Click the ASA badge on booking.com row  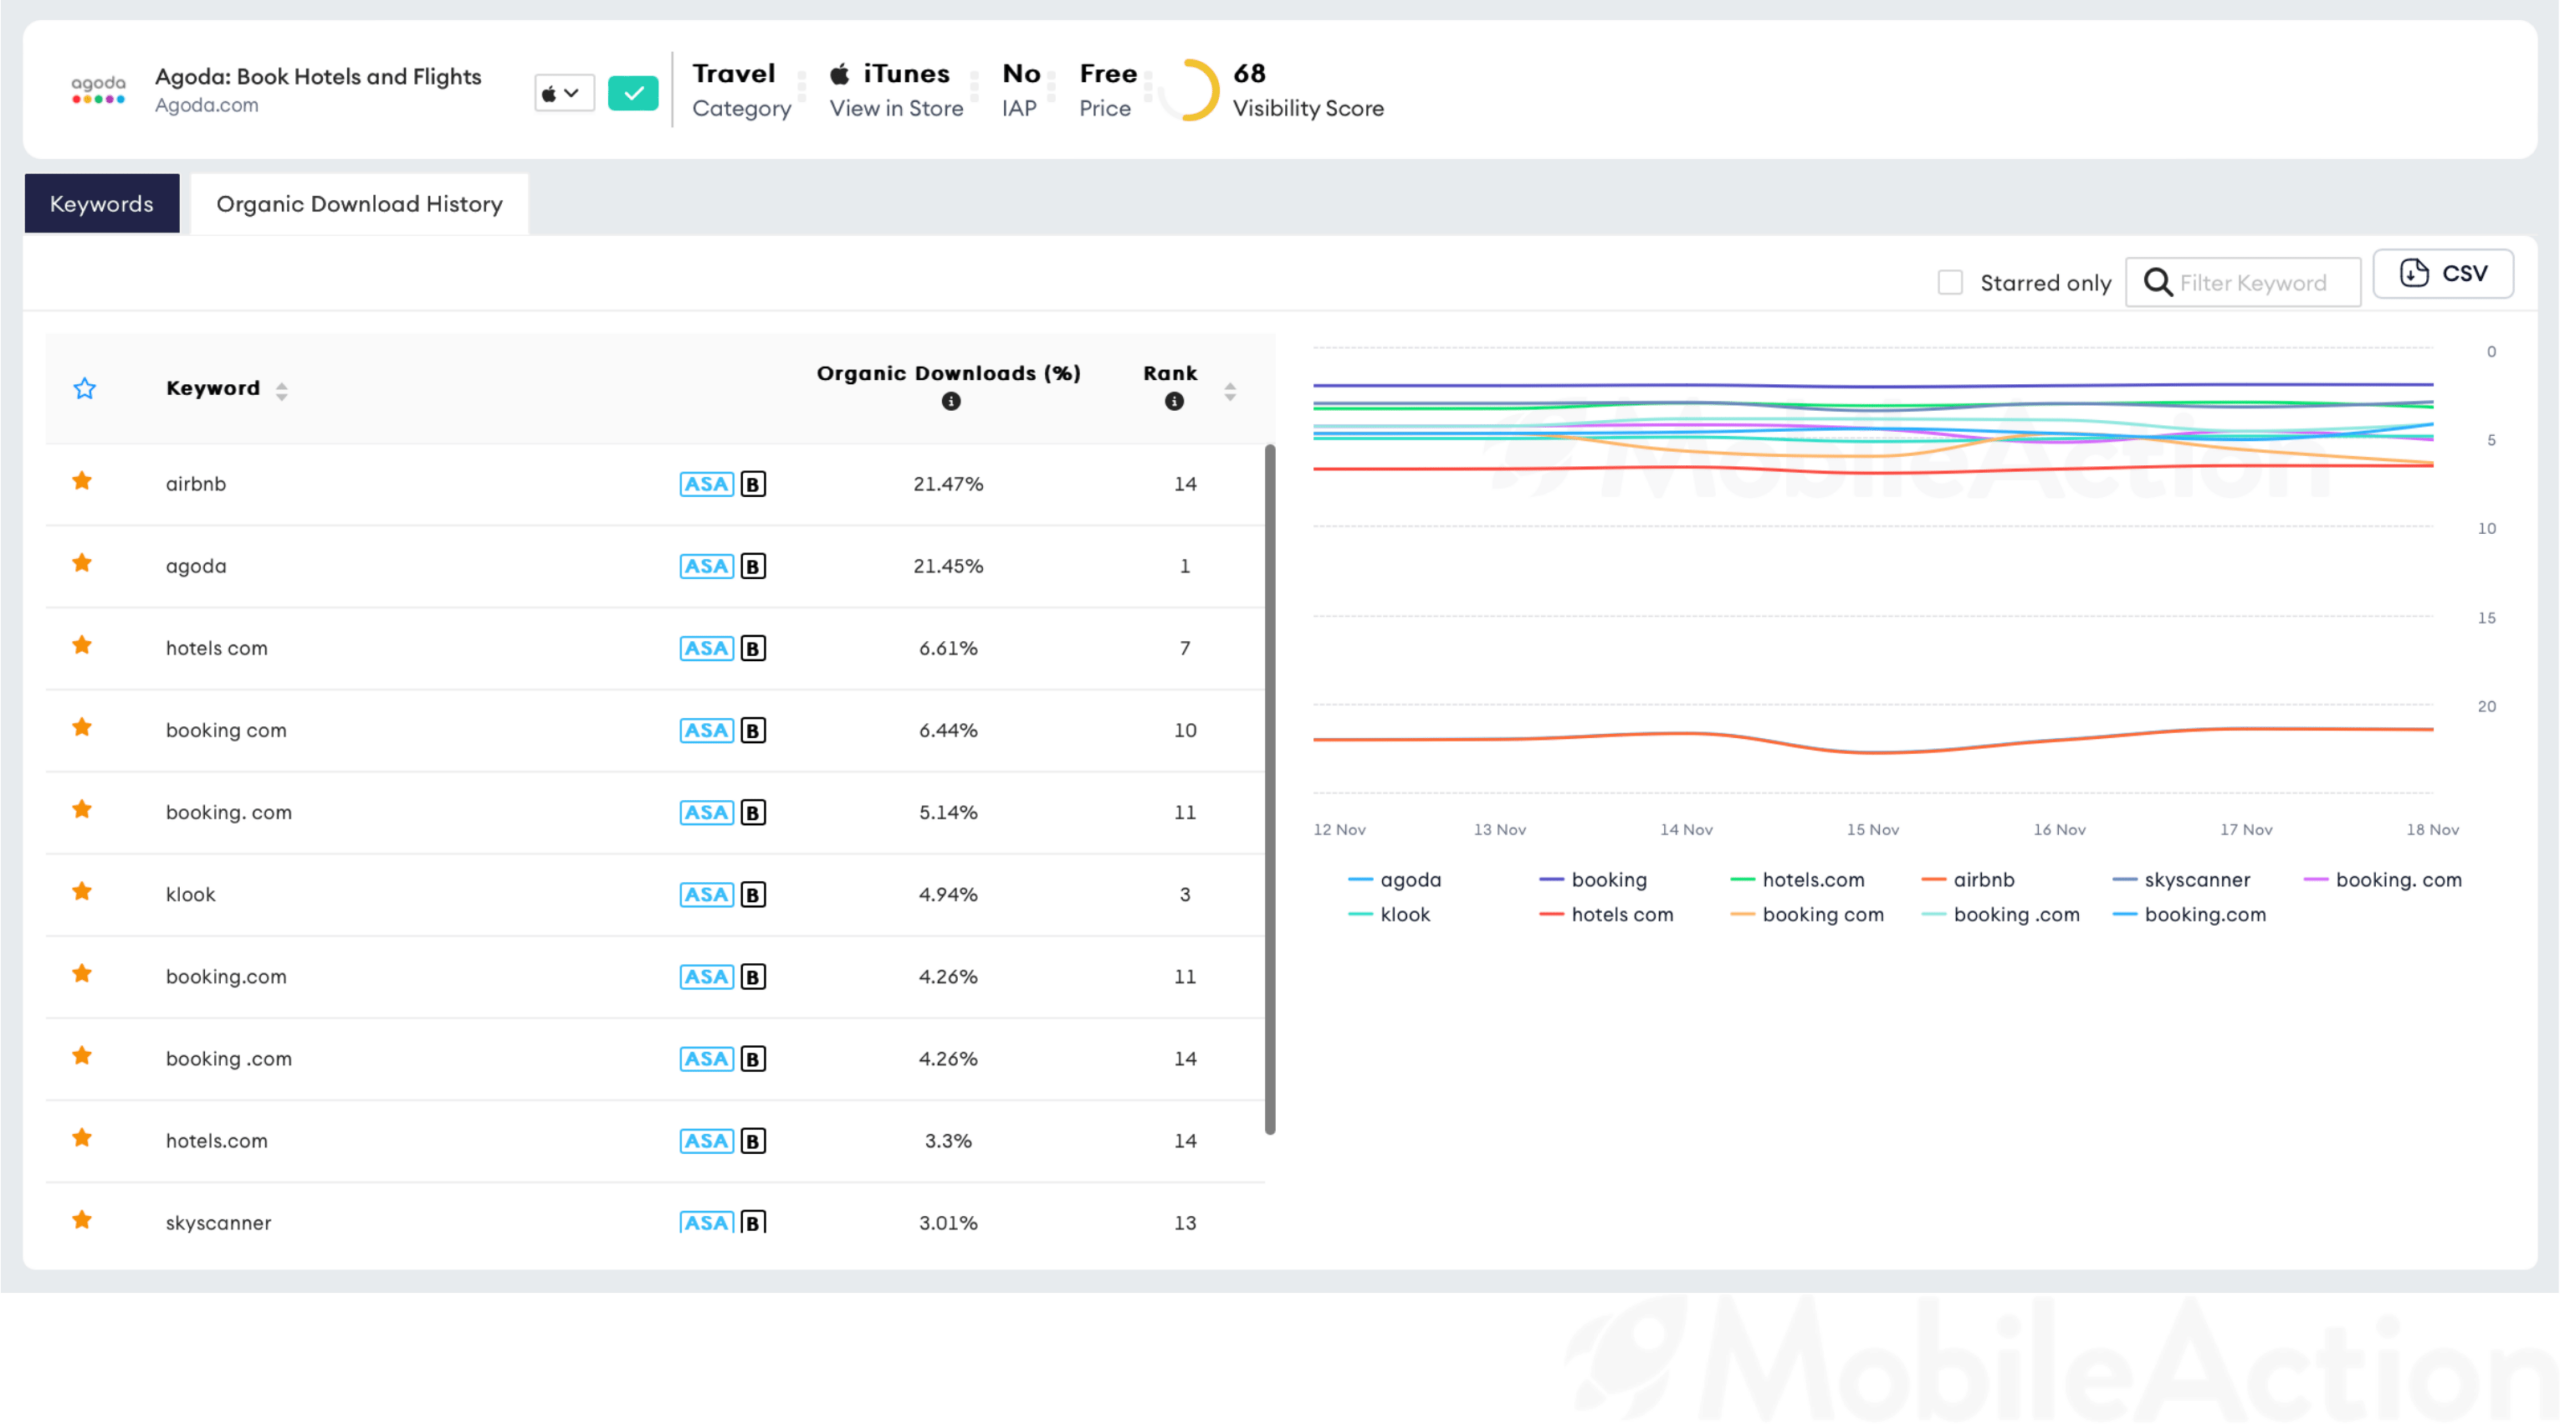click(x=707, y=977)
